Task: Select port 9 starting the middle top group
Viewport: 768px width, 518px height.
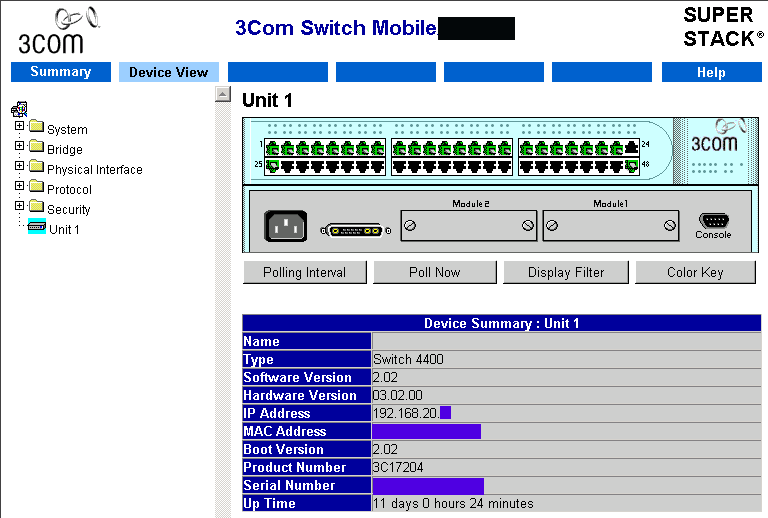Action: pos(400,148)
